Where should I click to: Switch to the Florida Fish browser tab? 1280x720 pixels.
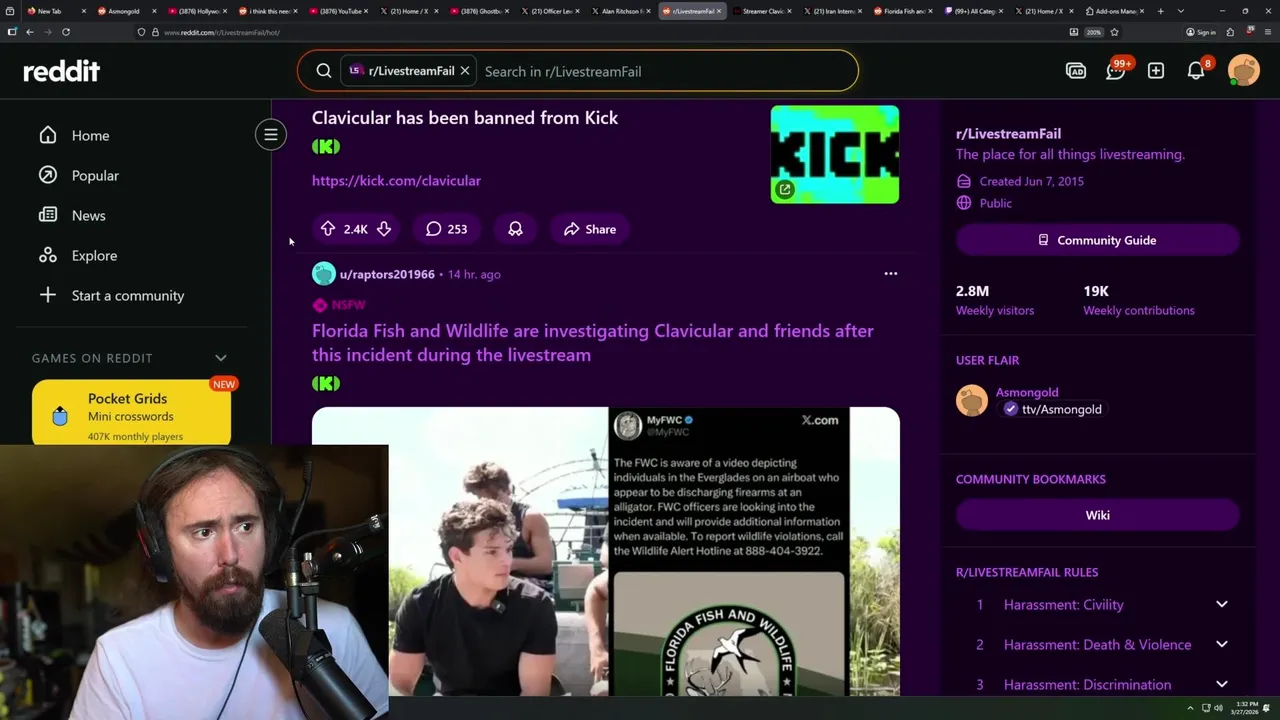(x=905, y=11)
